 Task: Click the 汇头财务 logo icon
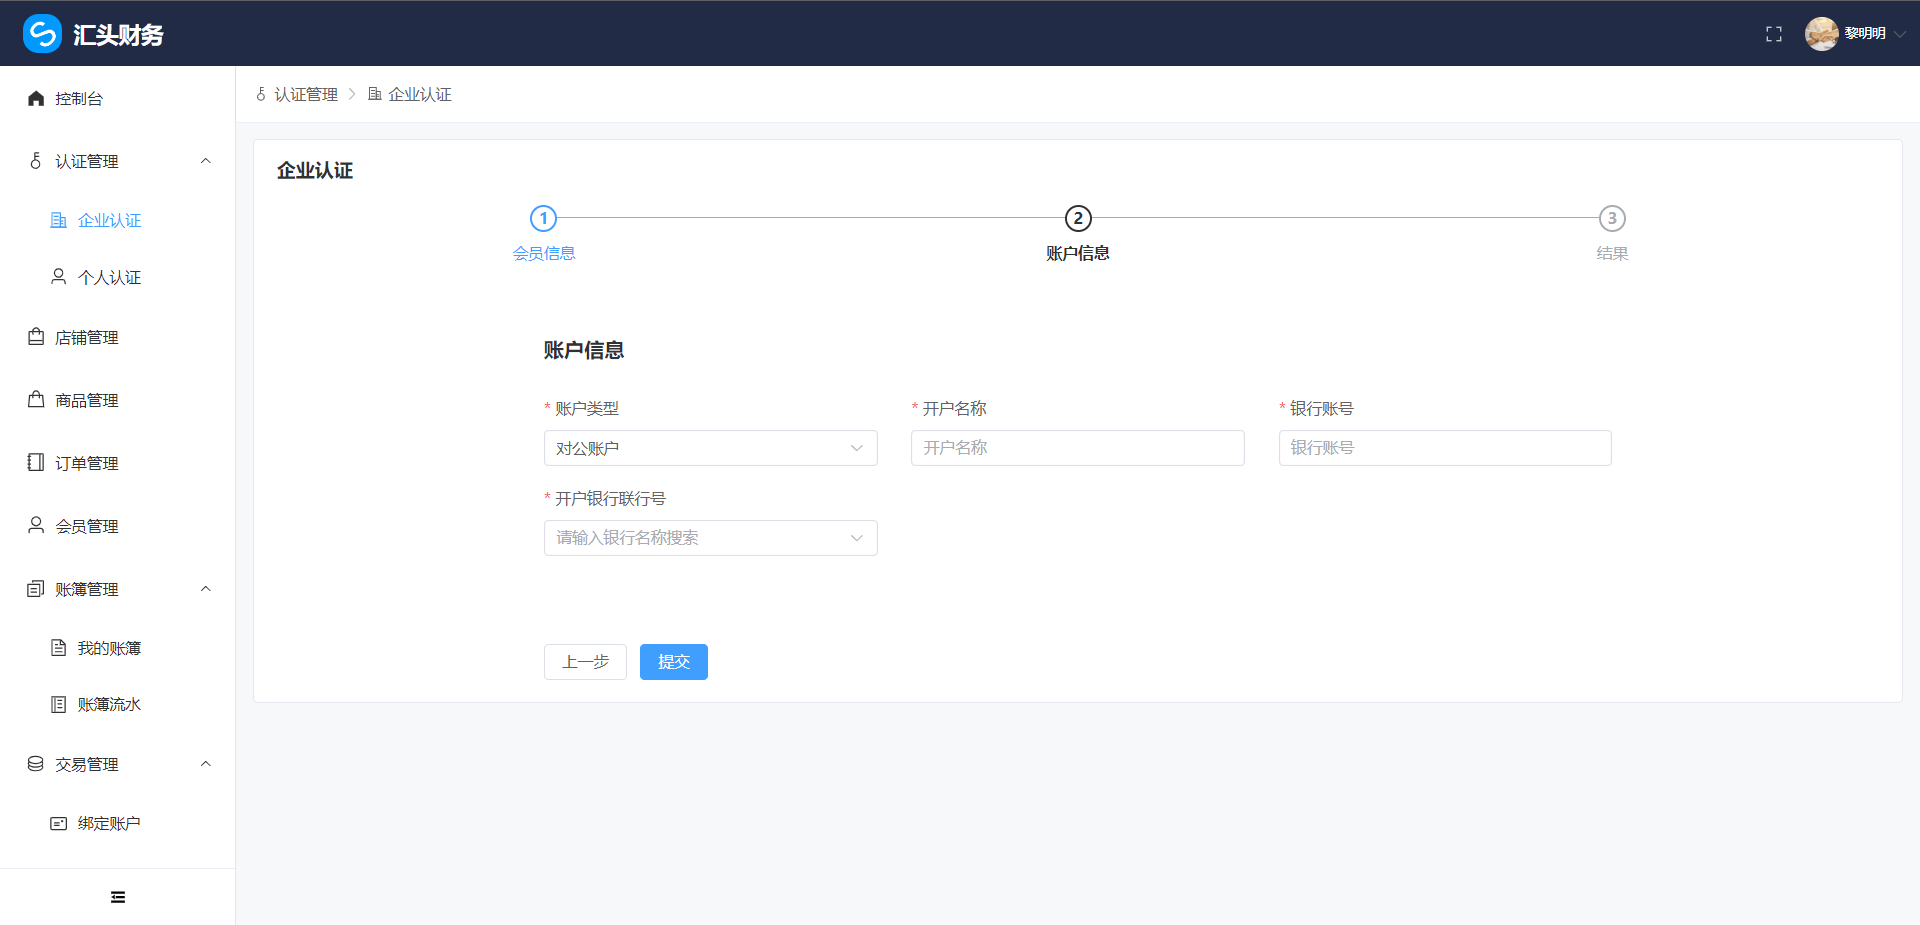pyautogui.click(x=42, y=34)
